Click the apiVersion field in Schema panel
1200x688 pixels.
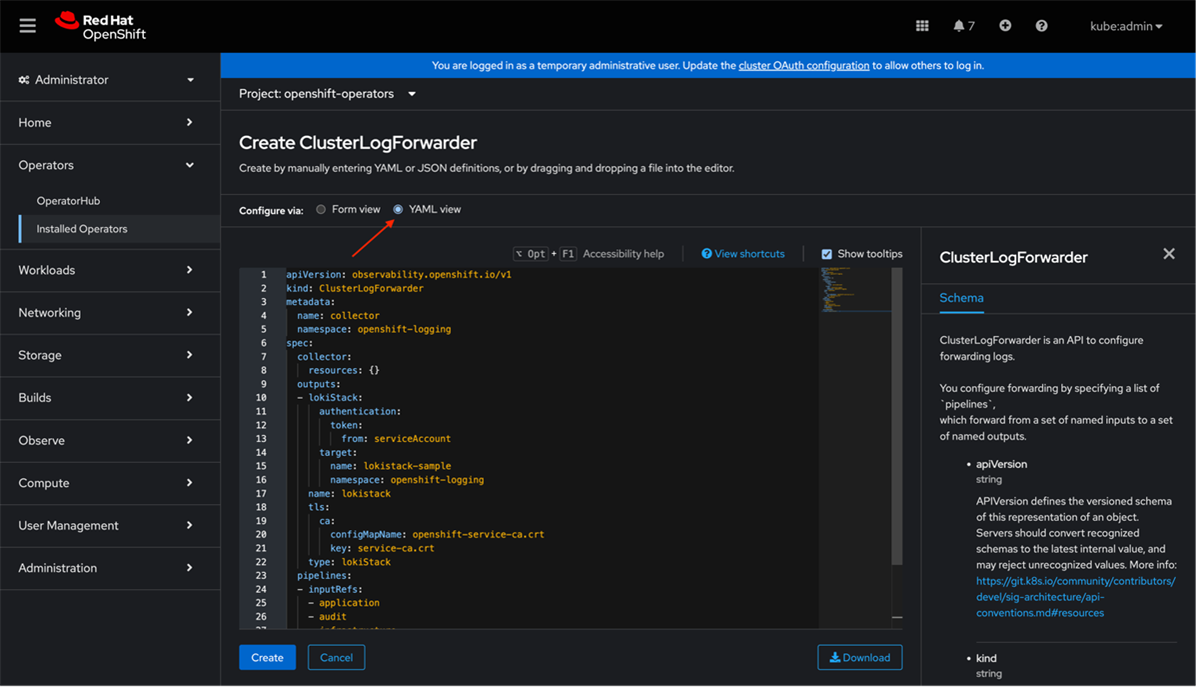point(1001,464)
